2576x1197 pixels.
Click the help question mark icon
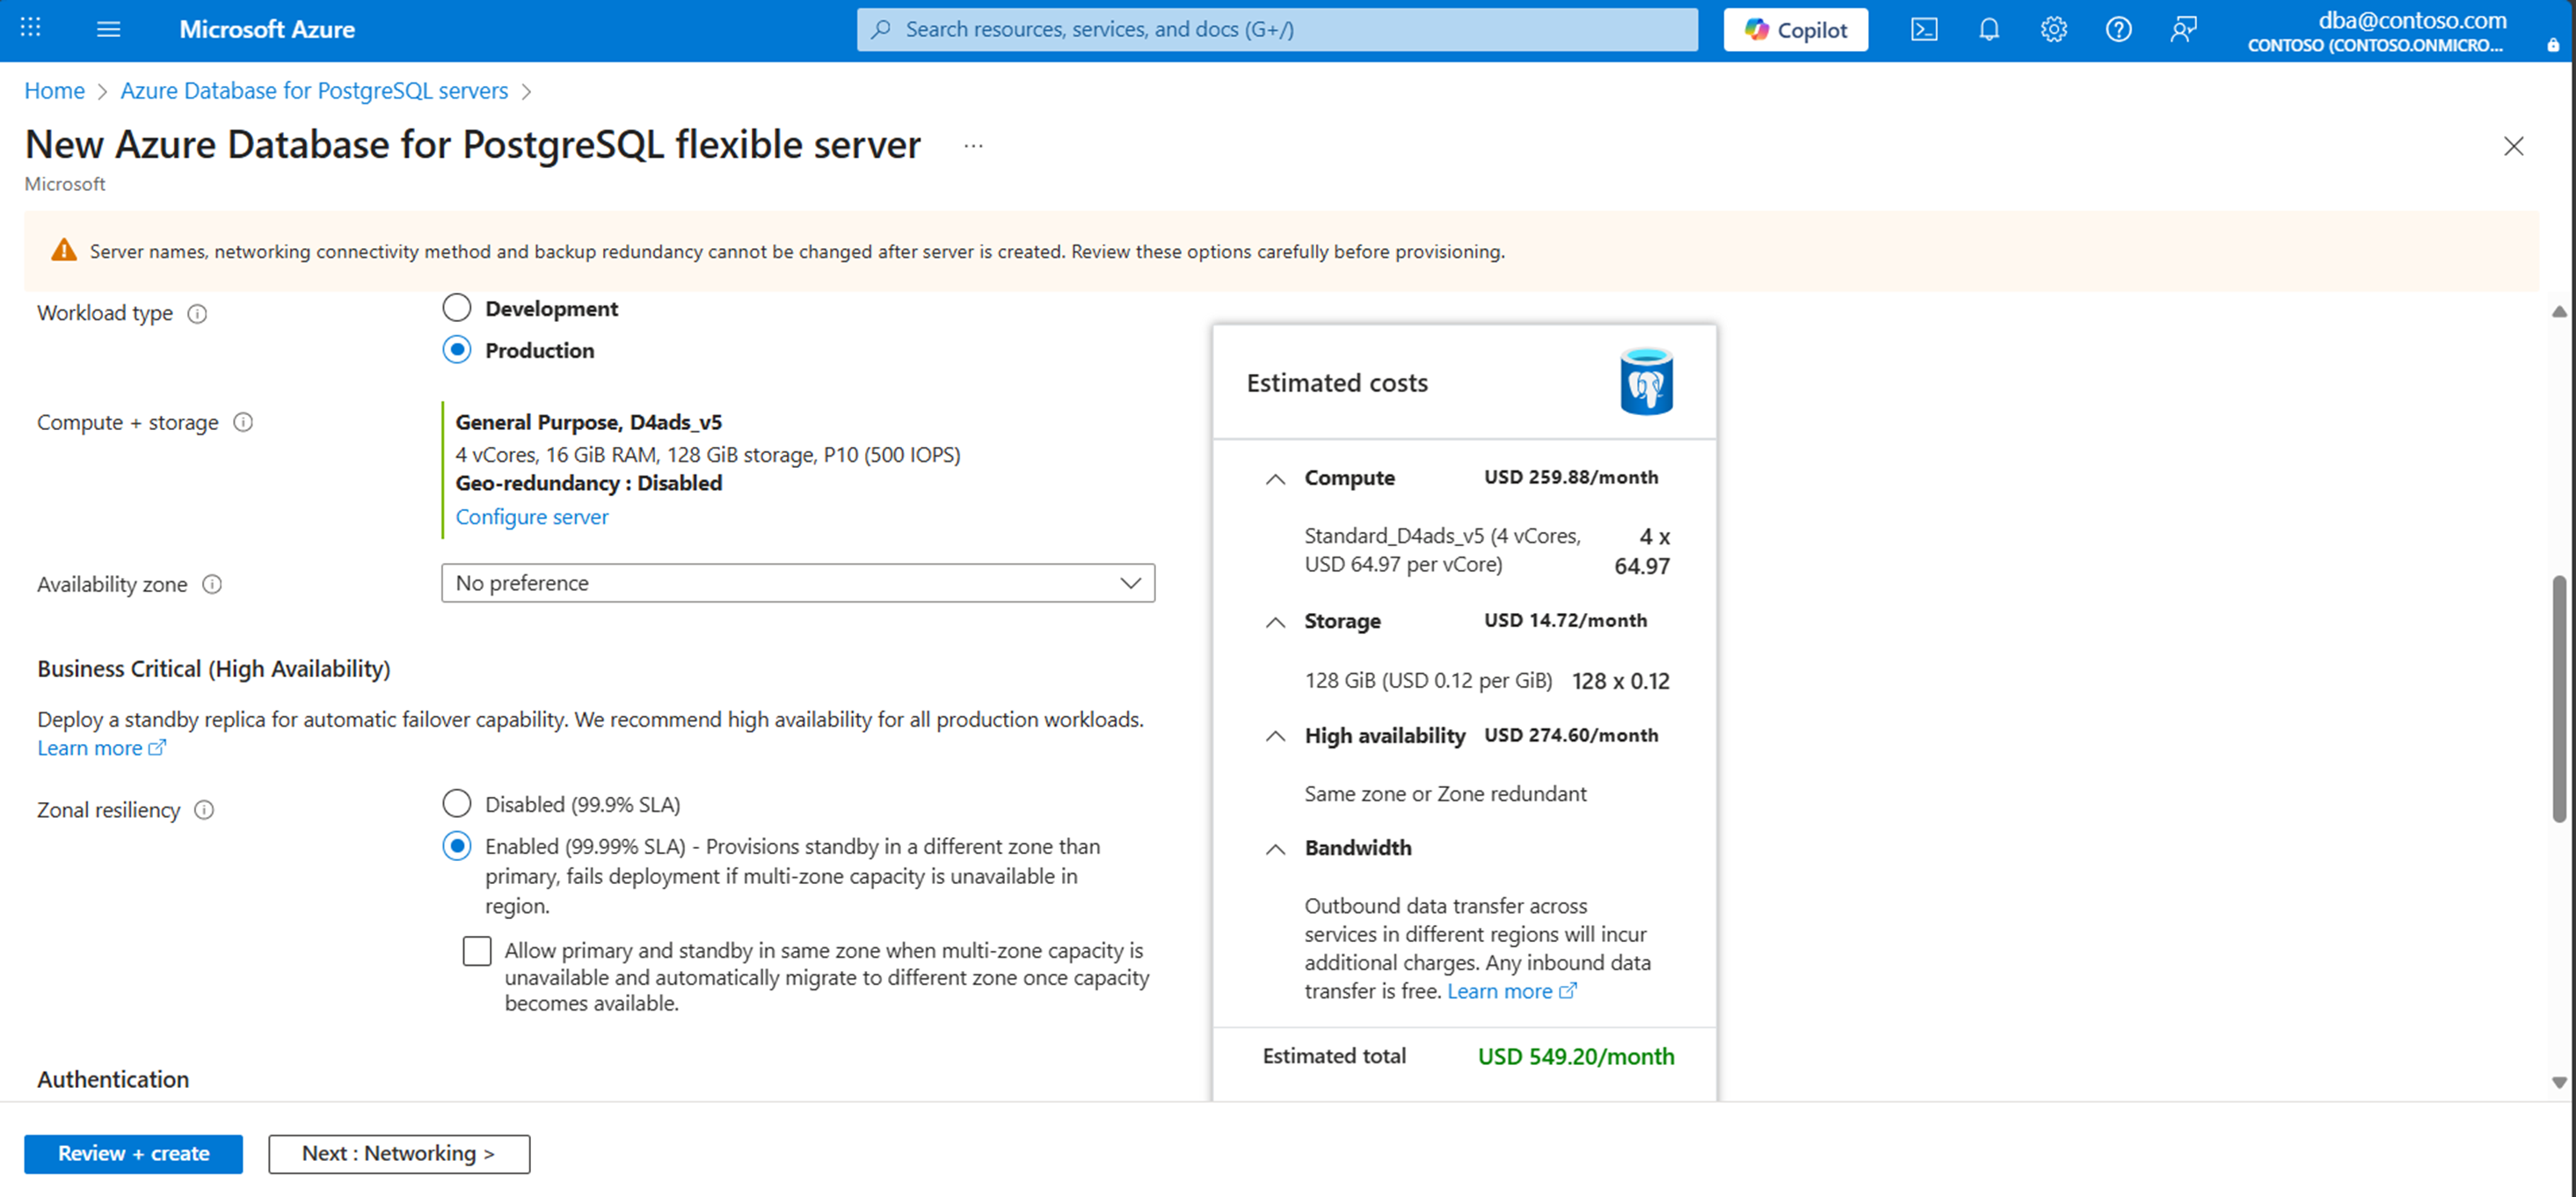click(x=2118, y=29)
